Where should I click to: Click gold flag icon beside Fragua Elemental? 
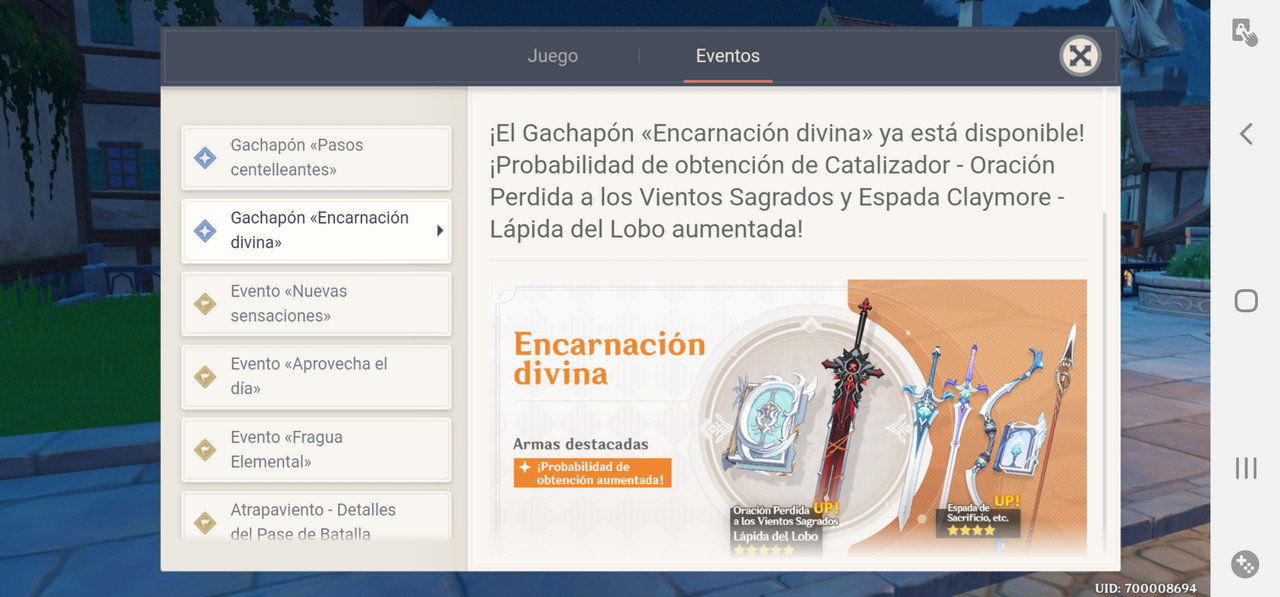tap(205, 450)
